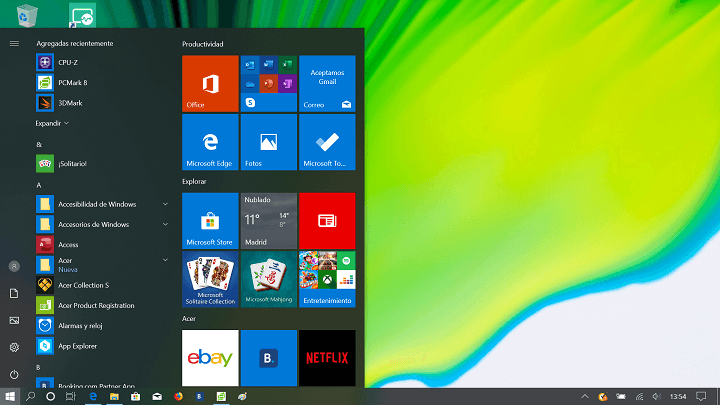Open the Office apps folder tile
Screen dimensions: 720x405
[269, 84]
